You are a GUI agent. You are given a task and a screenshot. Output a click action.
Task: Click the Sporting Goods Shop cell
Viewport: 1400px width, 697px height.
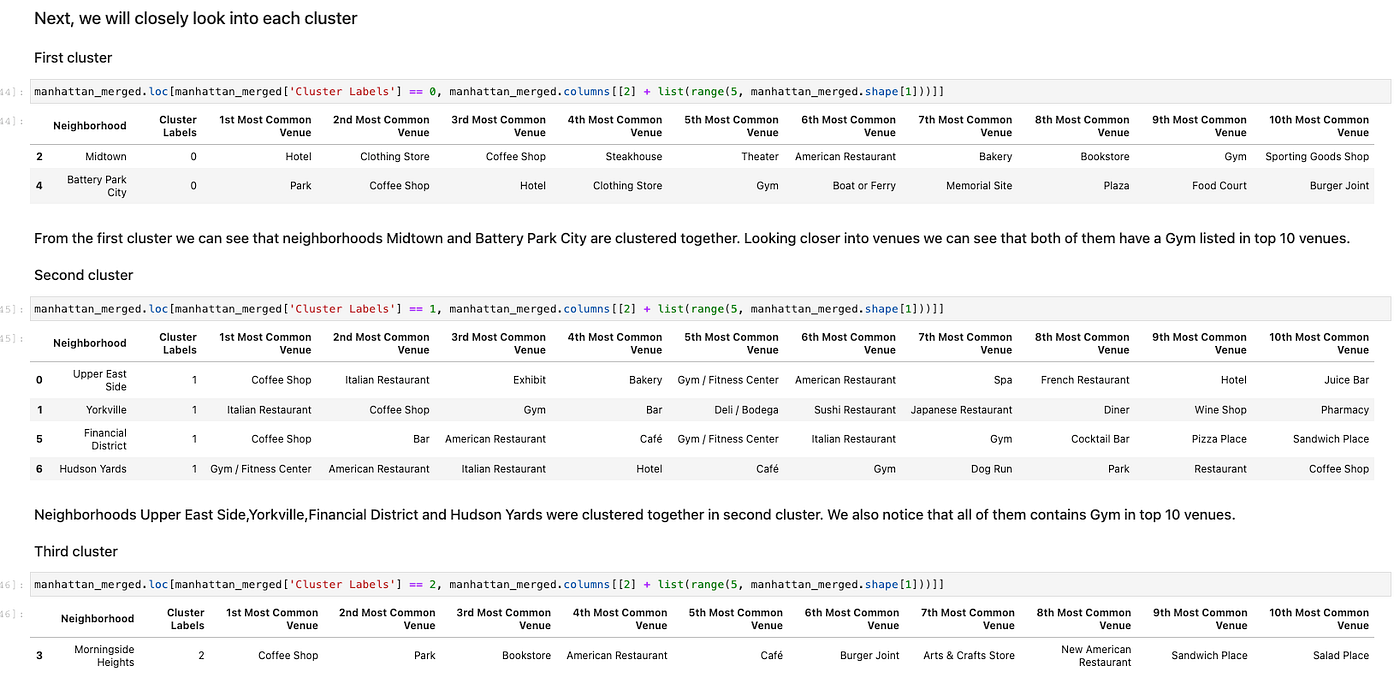tap(1317, 157)
